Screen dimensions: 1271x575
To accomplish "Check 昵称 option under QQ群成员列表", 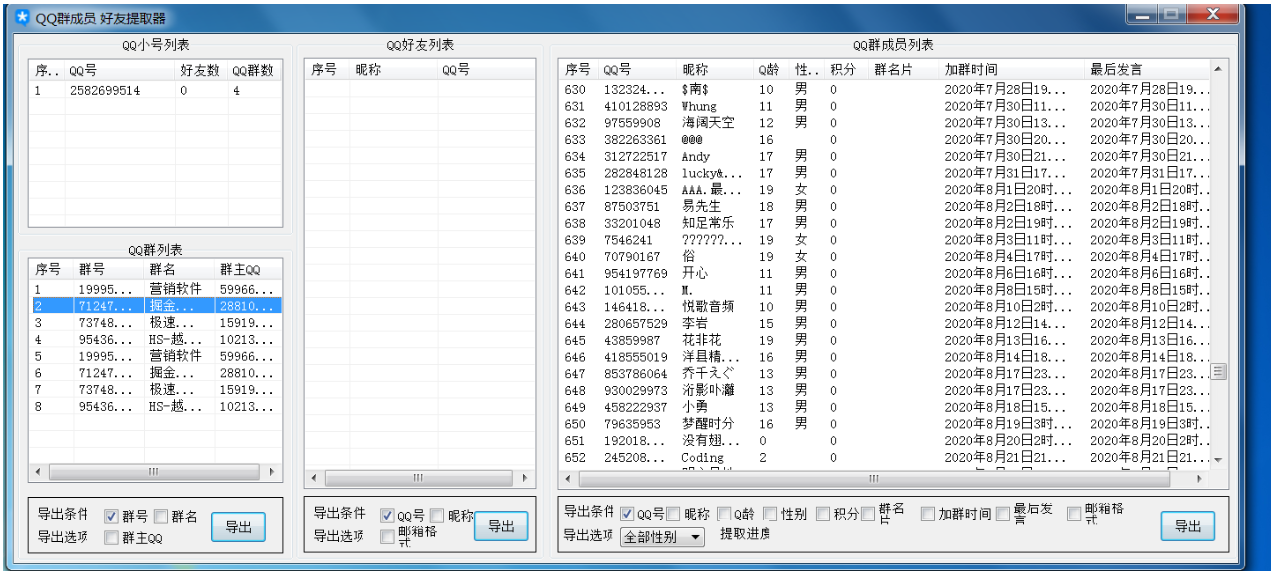I will [x=674, y=514].
